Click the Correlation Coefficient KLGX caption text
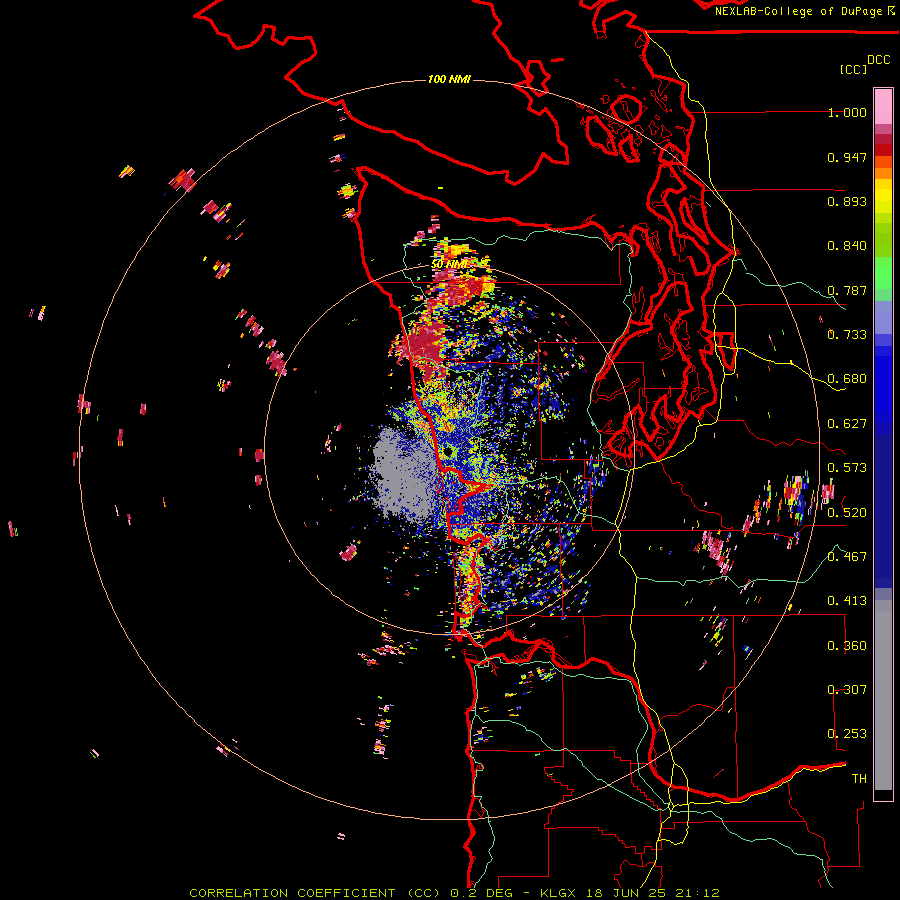The width and height of the screenshot is (900, 900). [x=454, y=893]
